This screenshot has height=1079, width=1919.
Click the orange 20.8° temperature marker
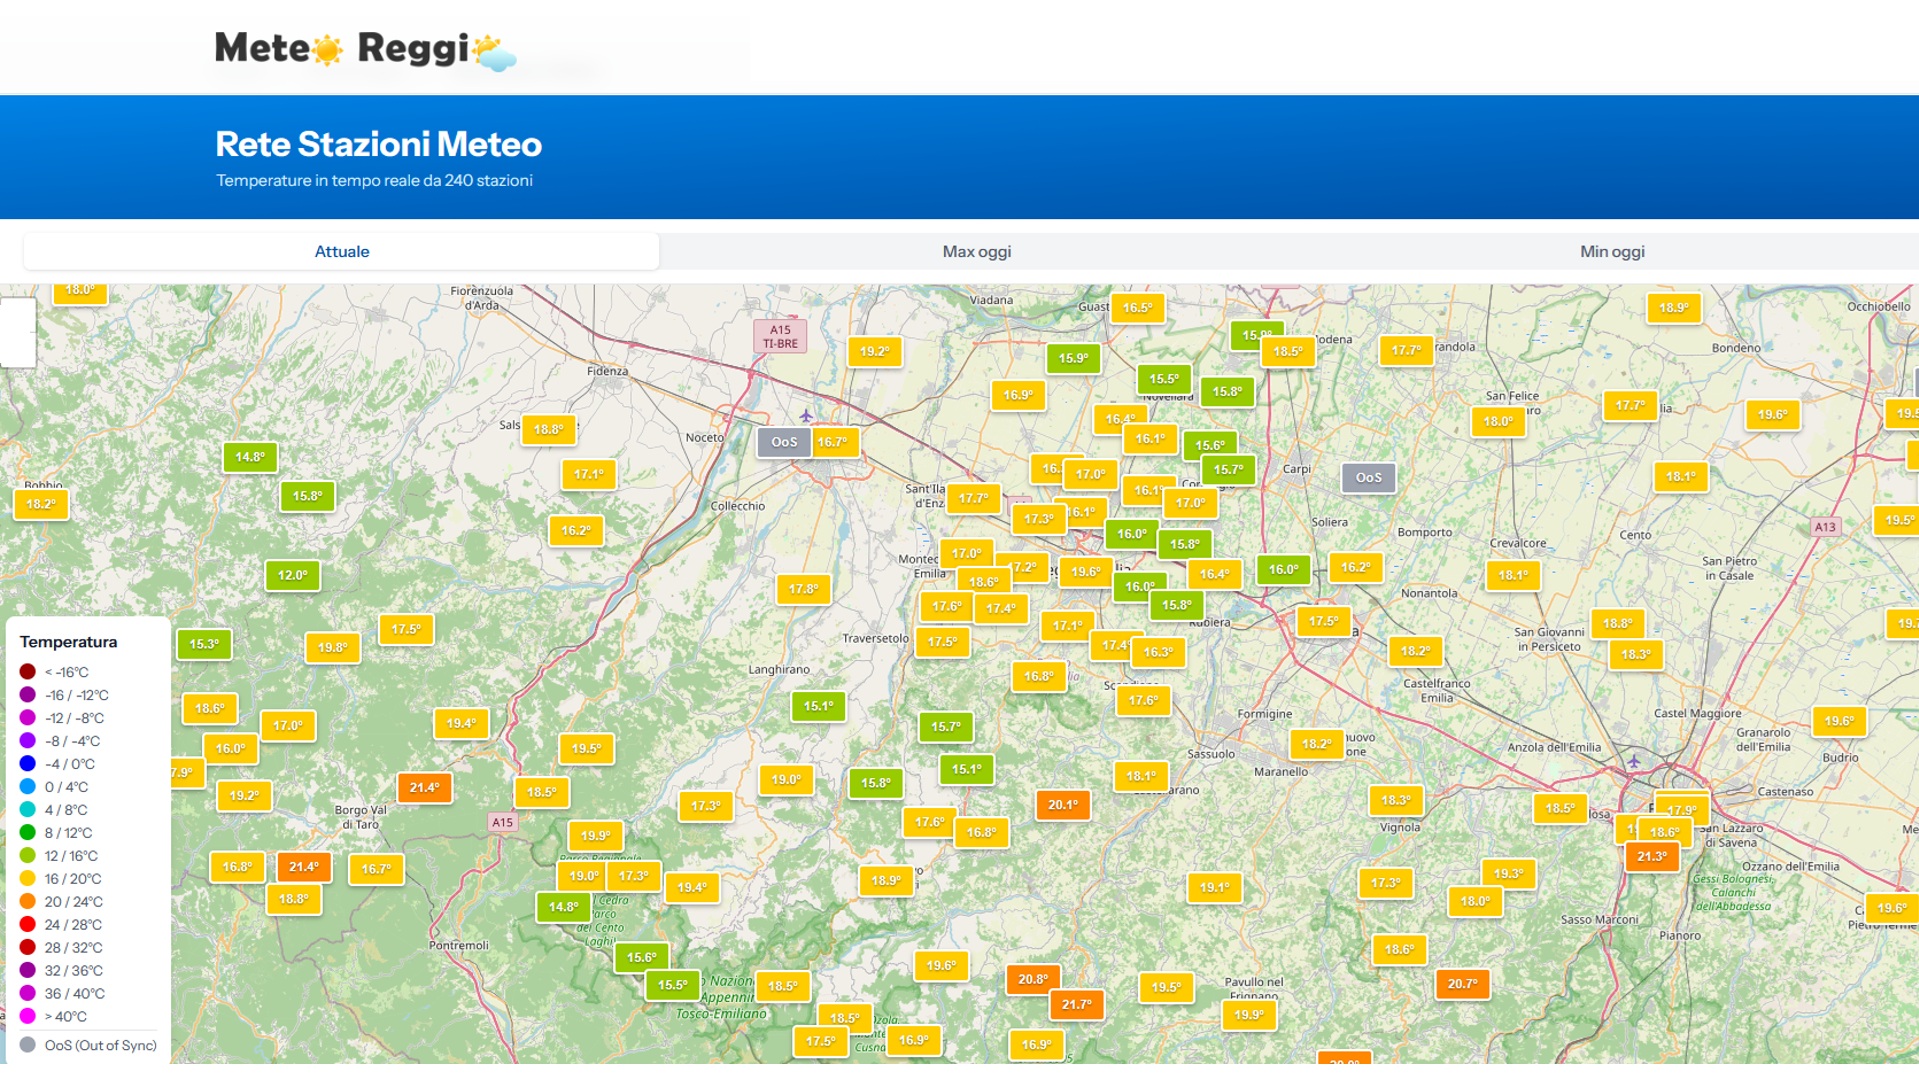(1032, 979)
